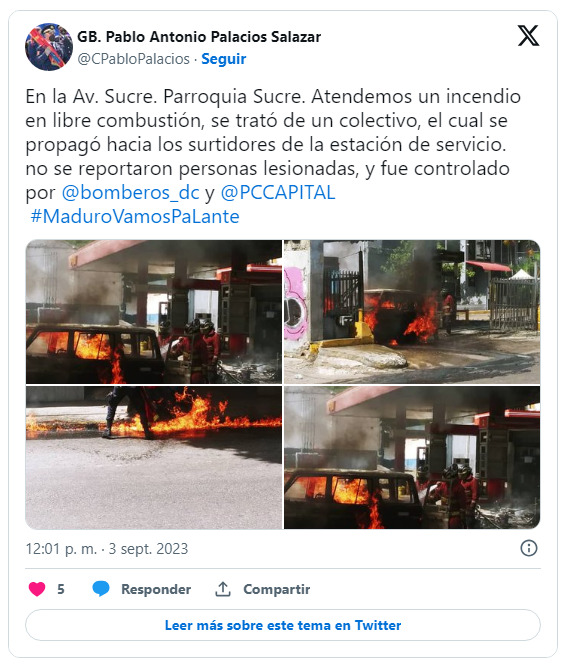Open the profile avatar picture
This screenshot has width=573, height=670.
[x=49, y=47]
